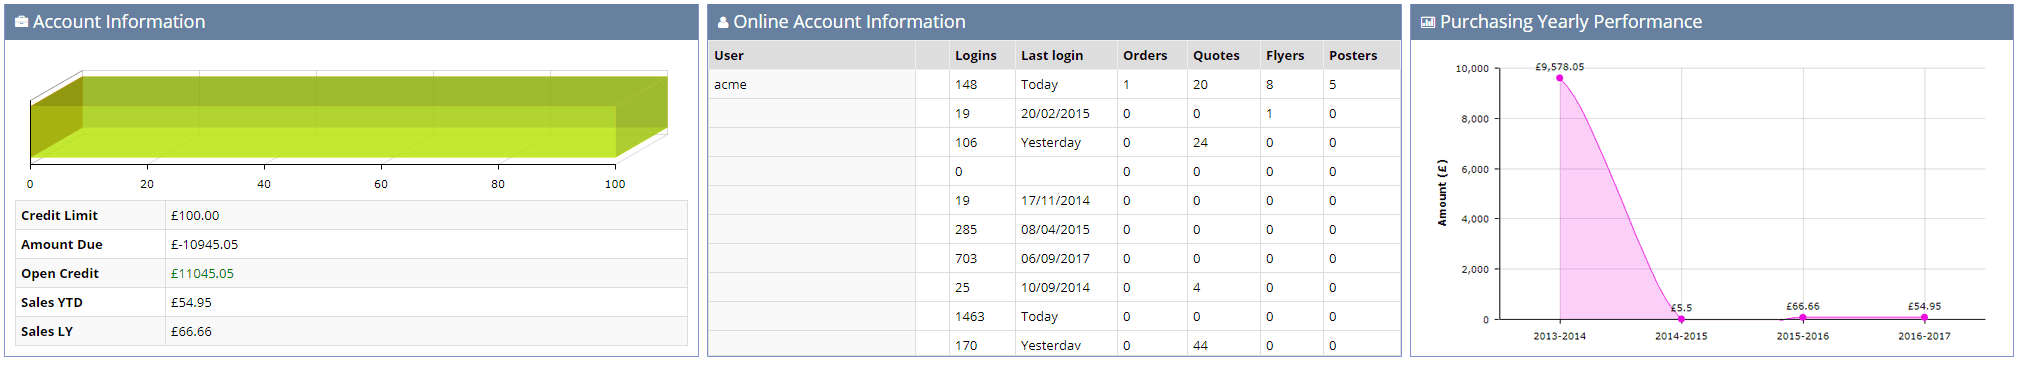Click the £54.95 Sales YTD value
The width and height of the screenshot is (2019, 383).
coord(191,303)
